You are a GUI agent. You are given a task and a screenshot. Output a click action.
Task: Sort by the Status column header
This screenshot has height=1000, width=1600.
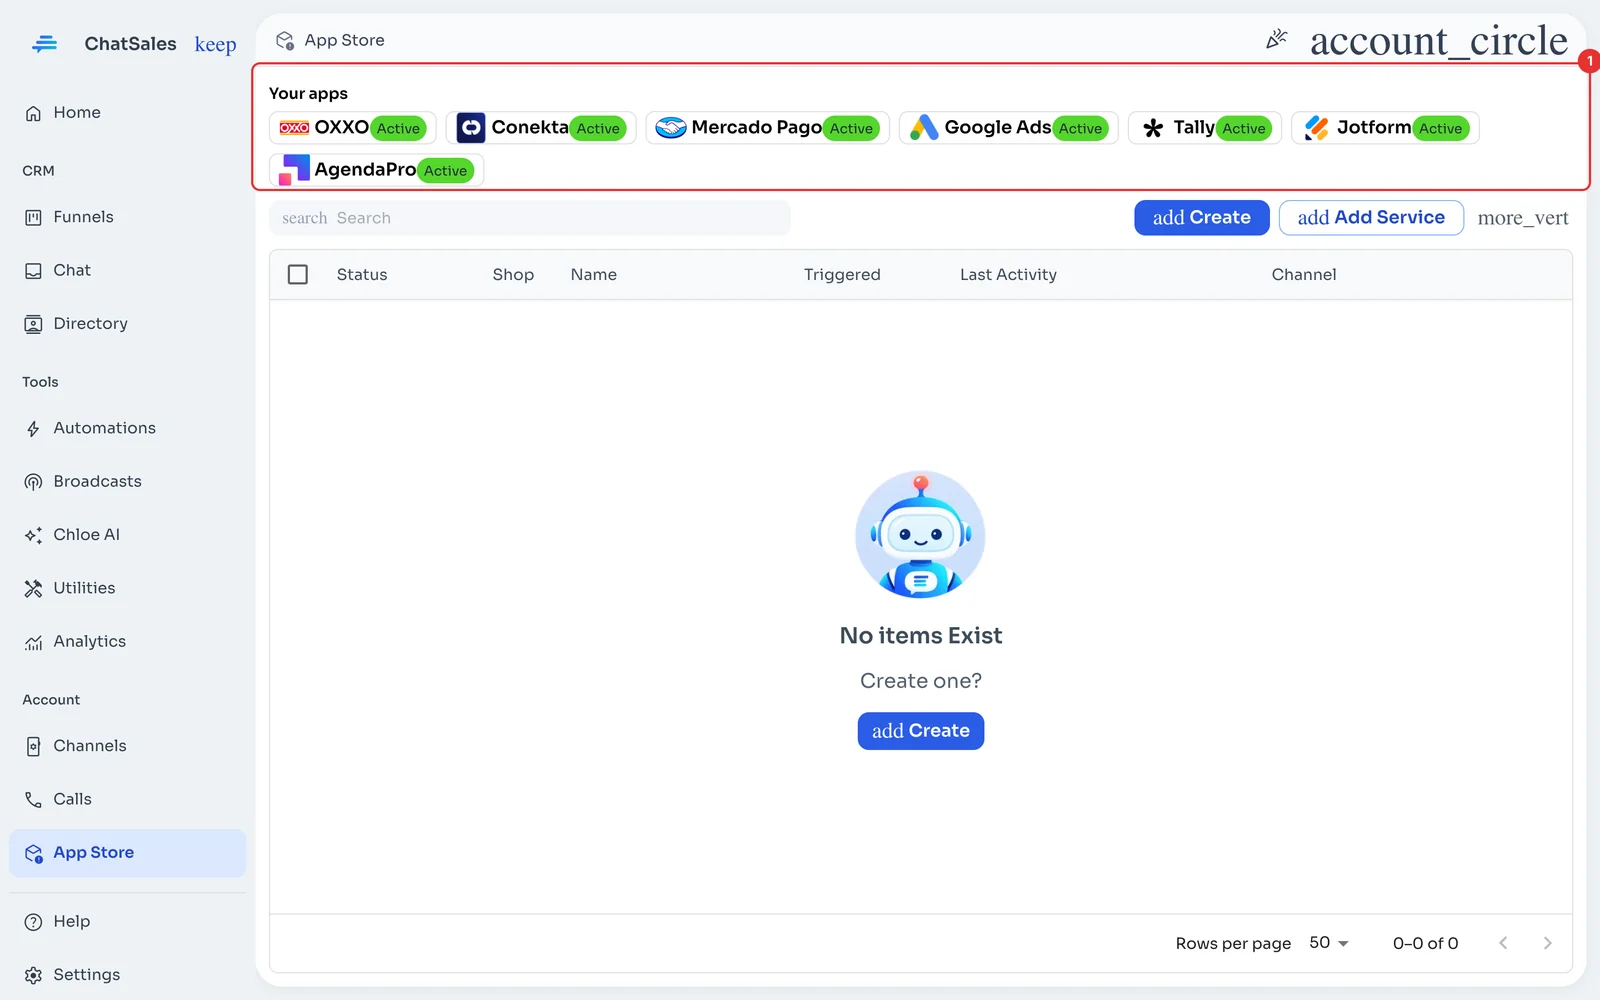pyautogui.click(x=362, y=275)
